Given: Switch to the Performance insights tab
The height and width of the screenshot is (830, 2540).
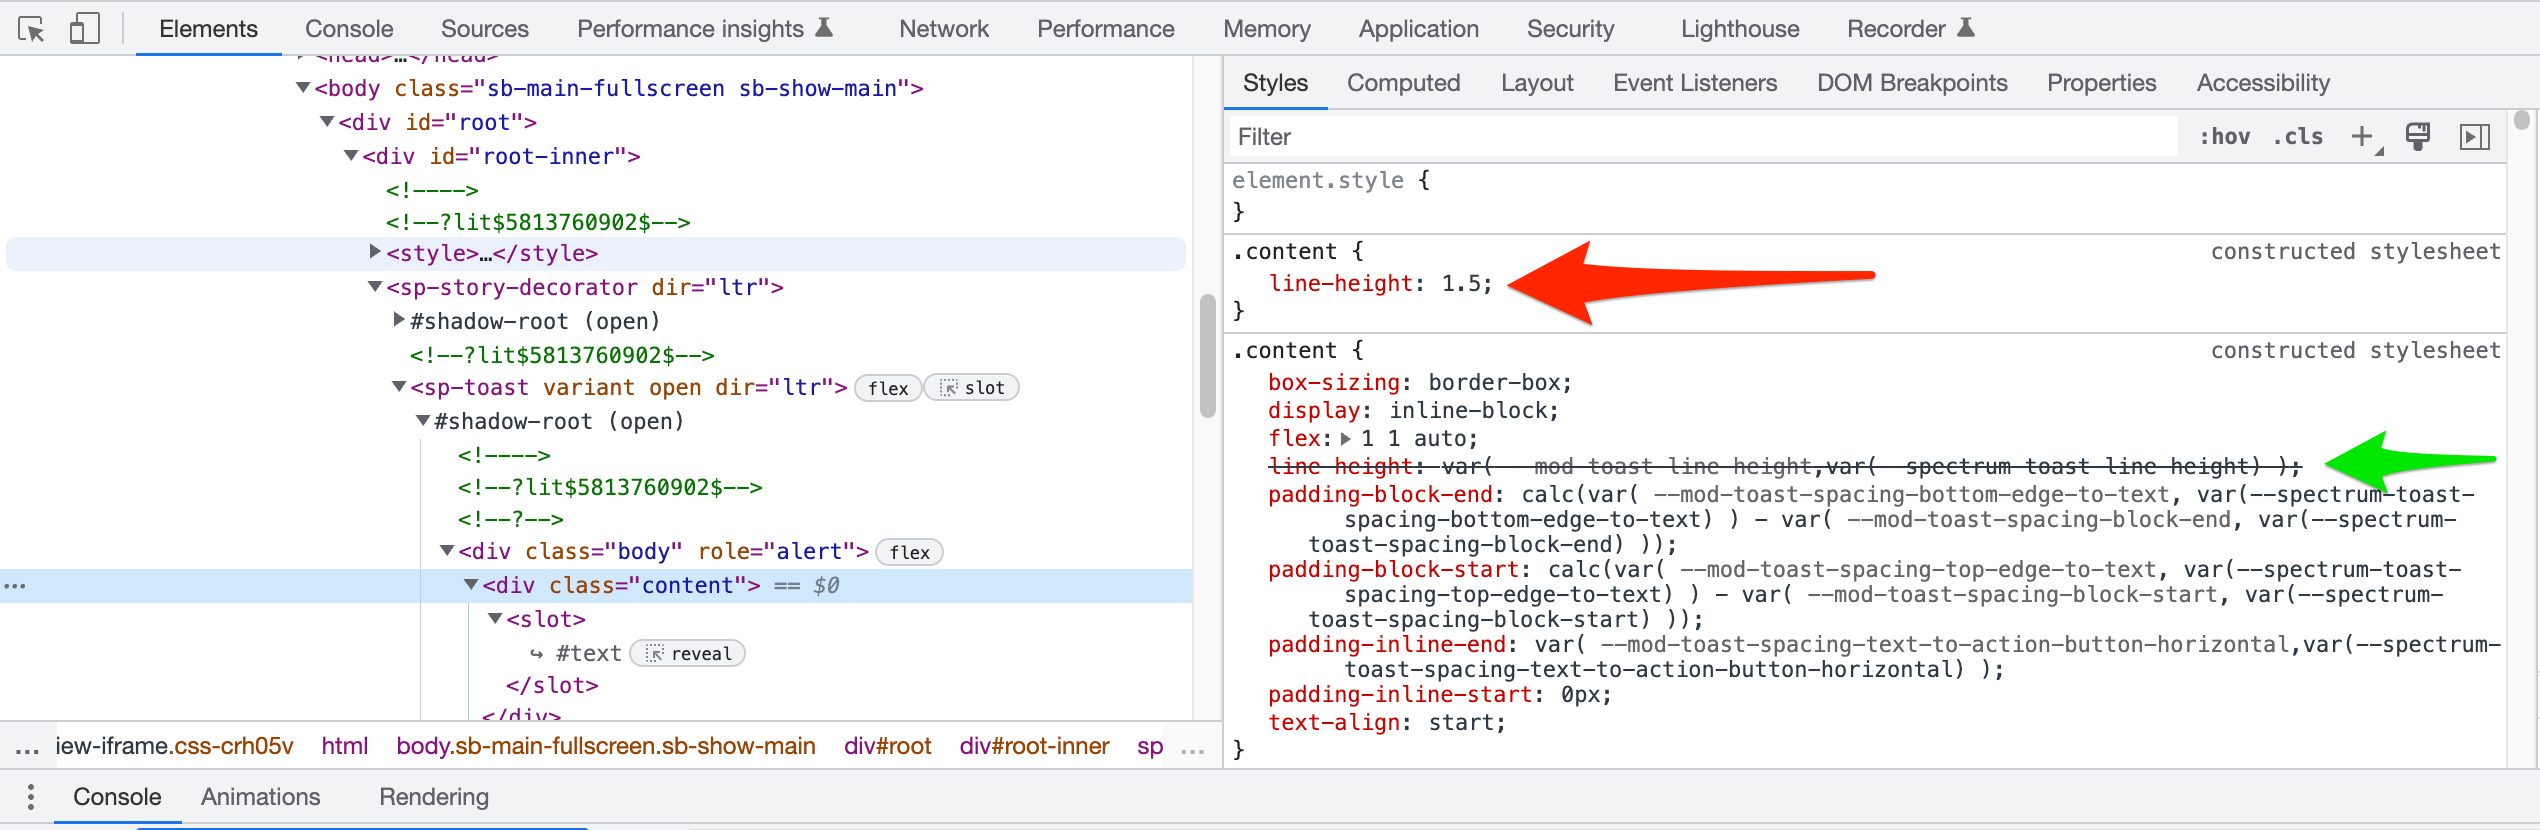Looking at the screenshot, I should pyautogui.click(x=705, y=29).
